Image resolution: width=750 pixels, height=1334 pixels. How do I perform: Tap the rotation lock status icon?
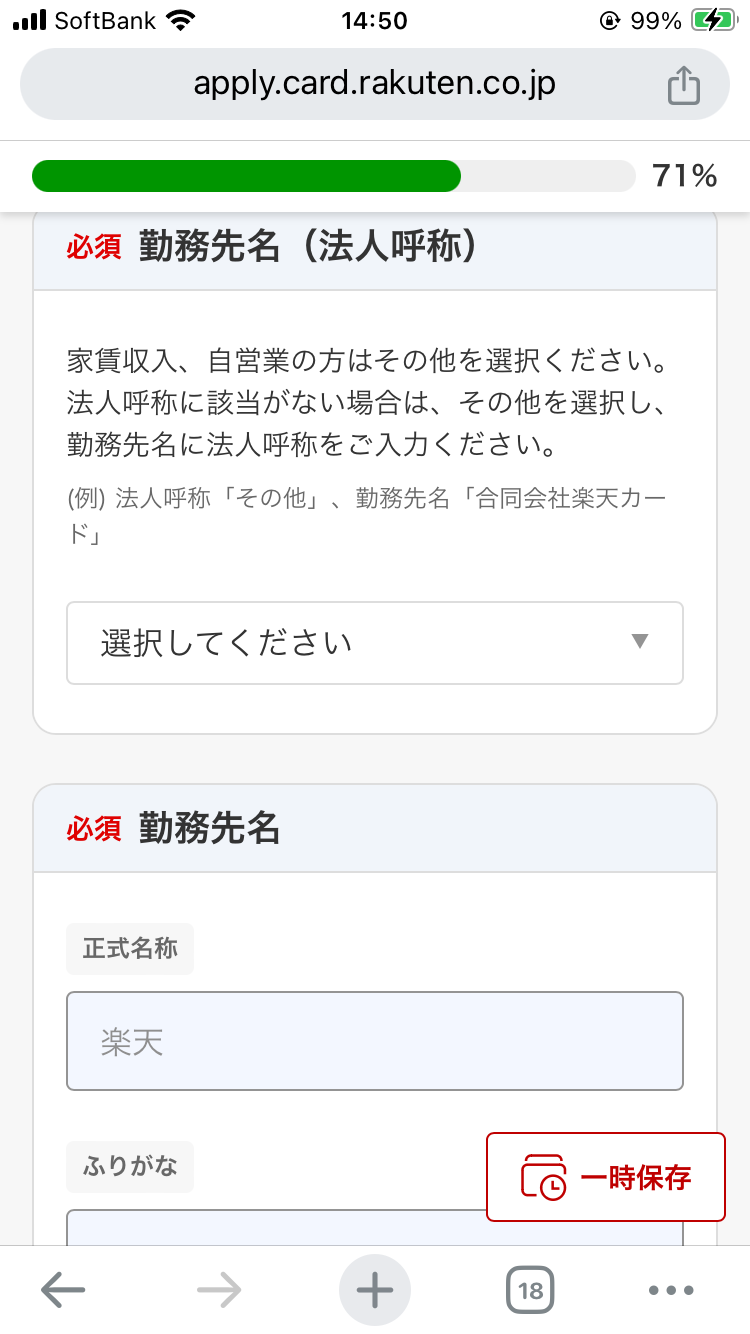click(608, 20)
